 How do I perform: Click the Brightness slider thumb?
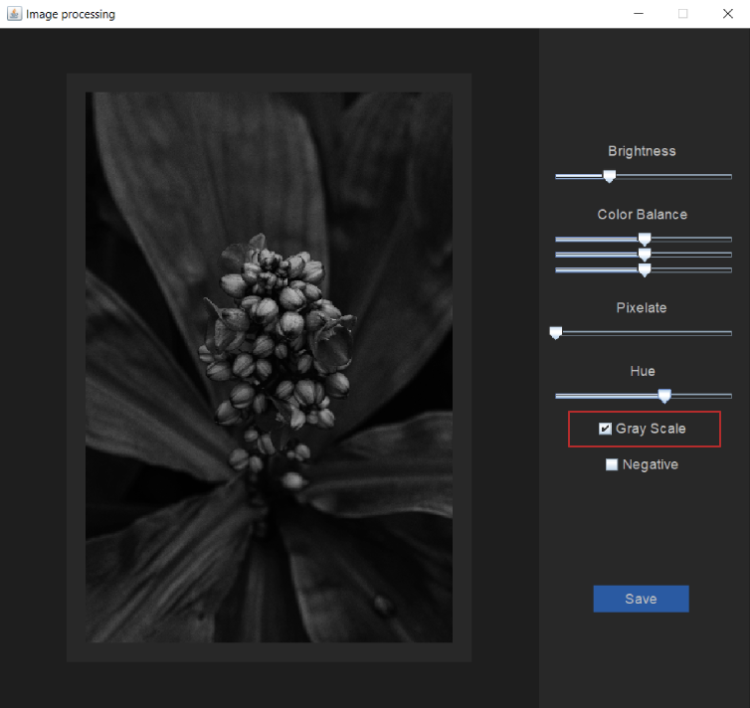click(609, 177)
